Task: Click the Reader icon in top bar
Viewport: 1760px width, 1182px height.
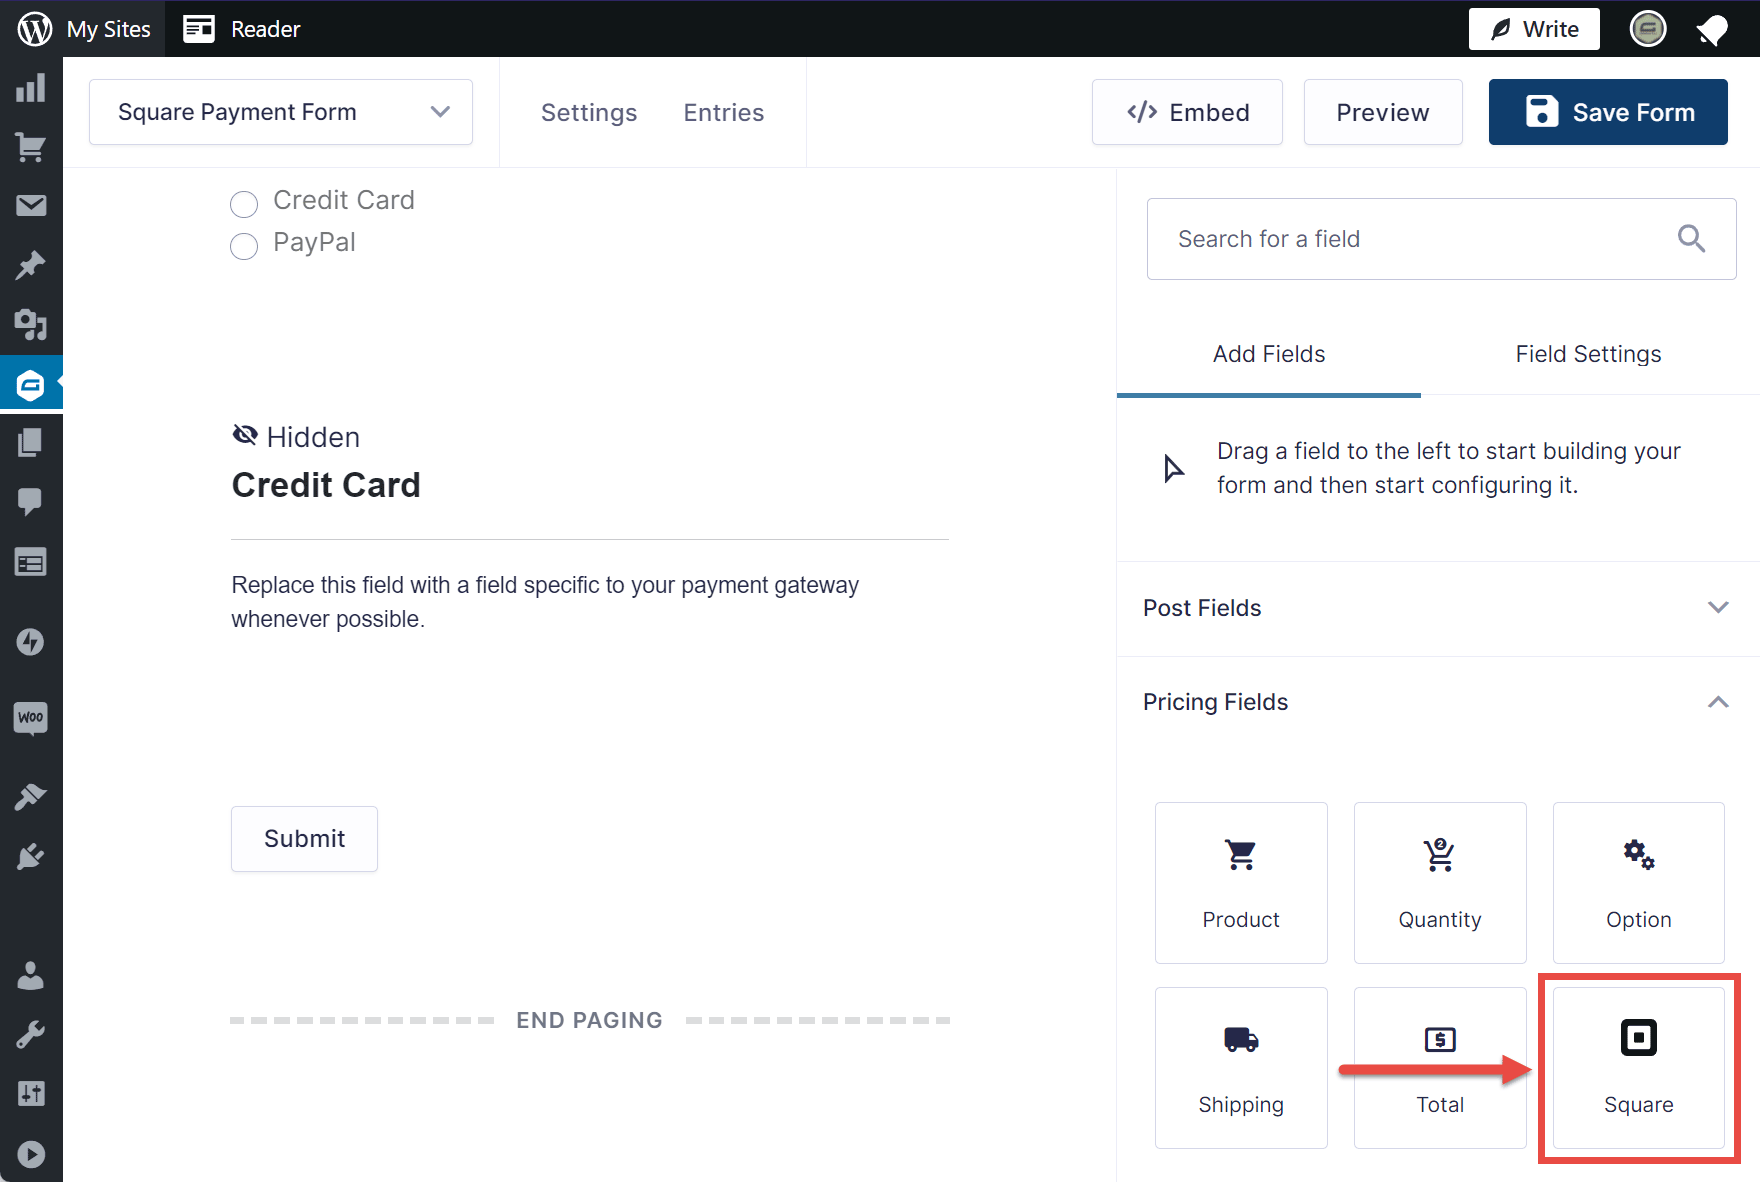Action: click(x=199, y=29)
